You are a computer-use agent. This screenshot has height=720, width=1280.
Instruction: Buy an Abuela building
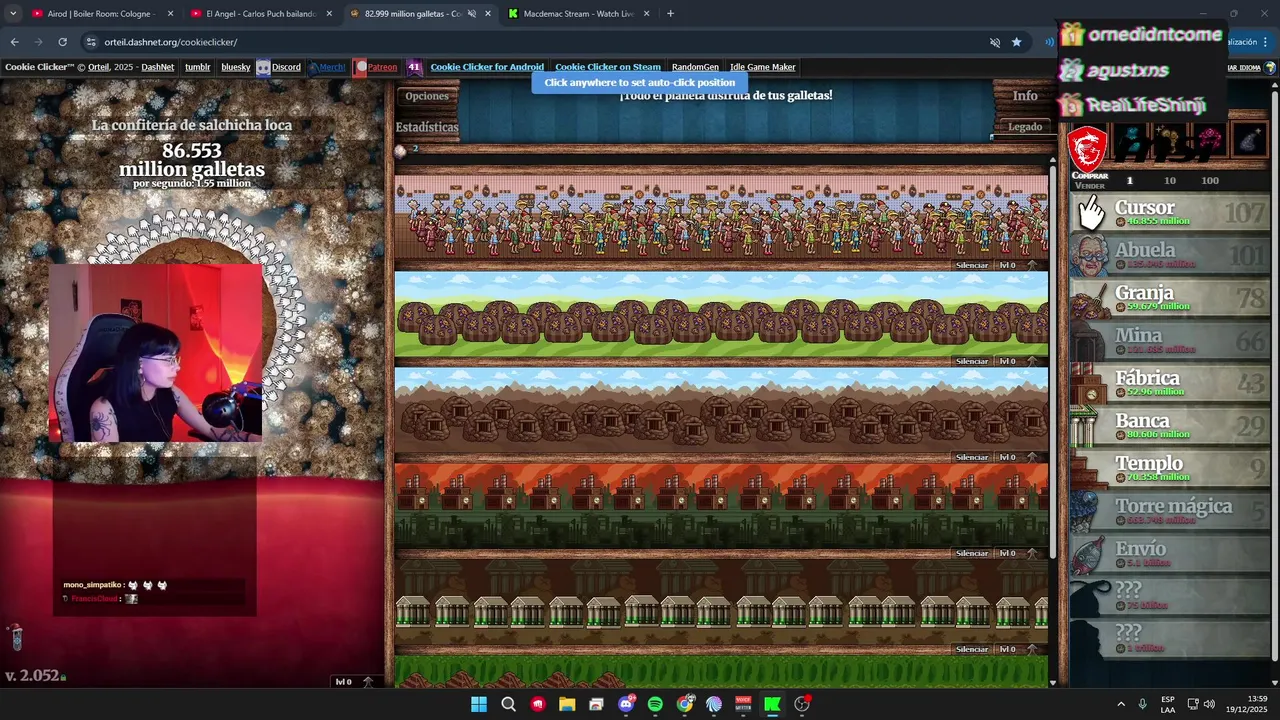point(1170,256)
